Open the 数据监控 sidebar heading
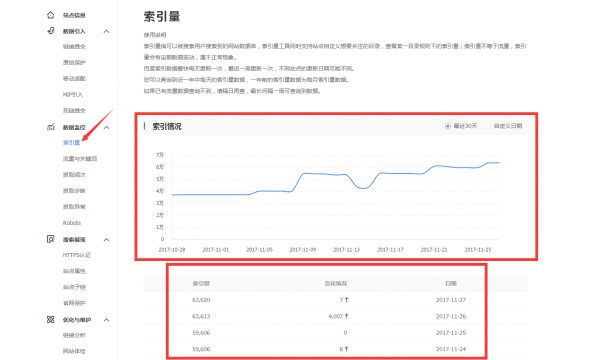Viewport: 600px width, 360px height. 74,127
